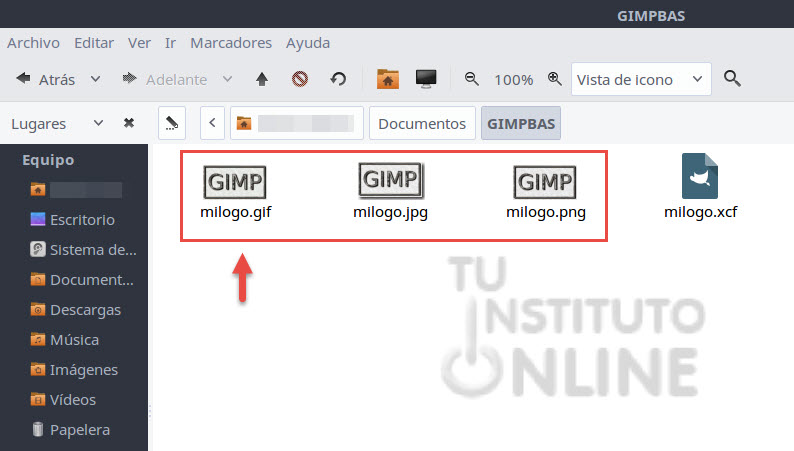
Task: Click the search magnifier icon
Action: 732,79
